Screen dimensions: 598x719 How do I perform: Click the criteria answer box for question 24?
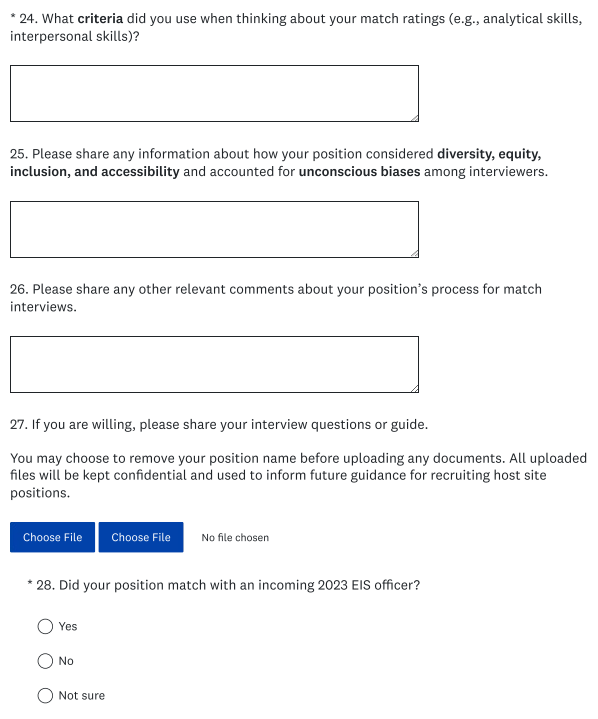[x=214, y=94]
